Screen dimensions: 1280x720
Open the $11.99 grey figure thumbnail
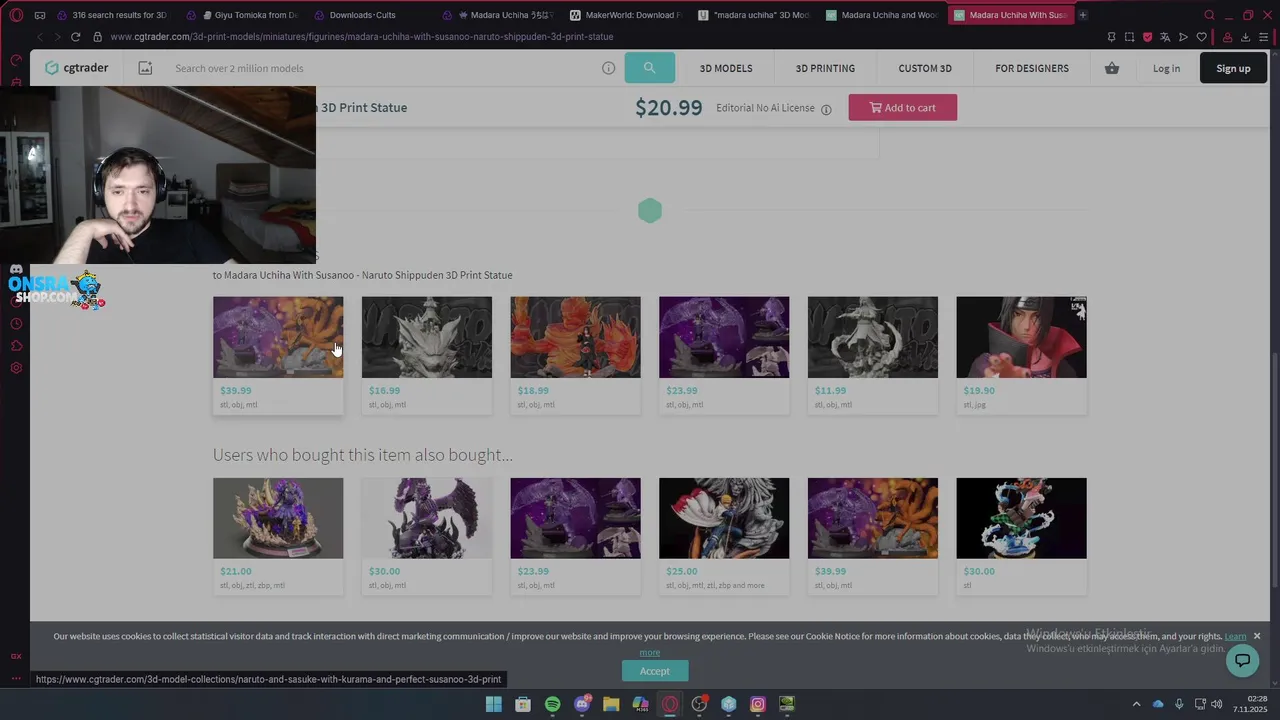tap(873, 337)
